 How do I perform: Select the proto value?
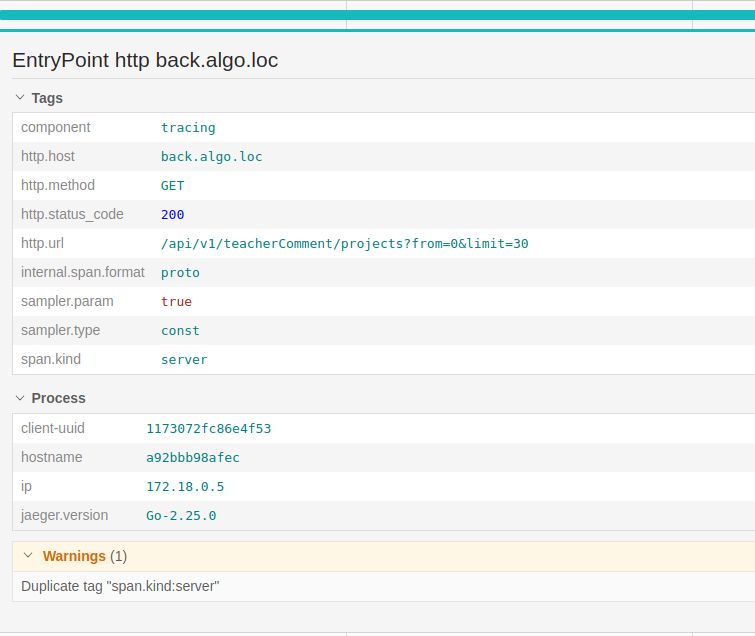pyautogui.click(x=180, y=273)
